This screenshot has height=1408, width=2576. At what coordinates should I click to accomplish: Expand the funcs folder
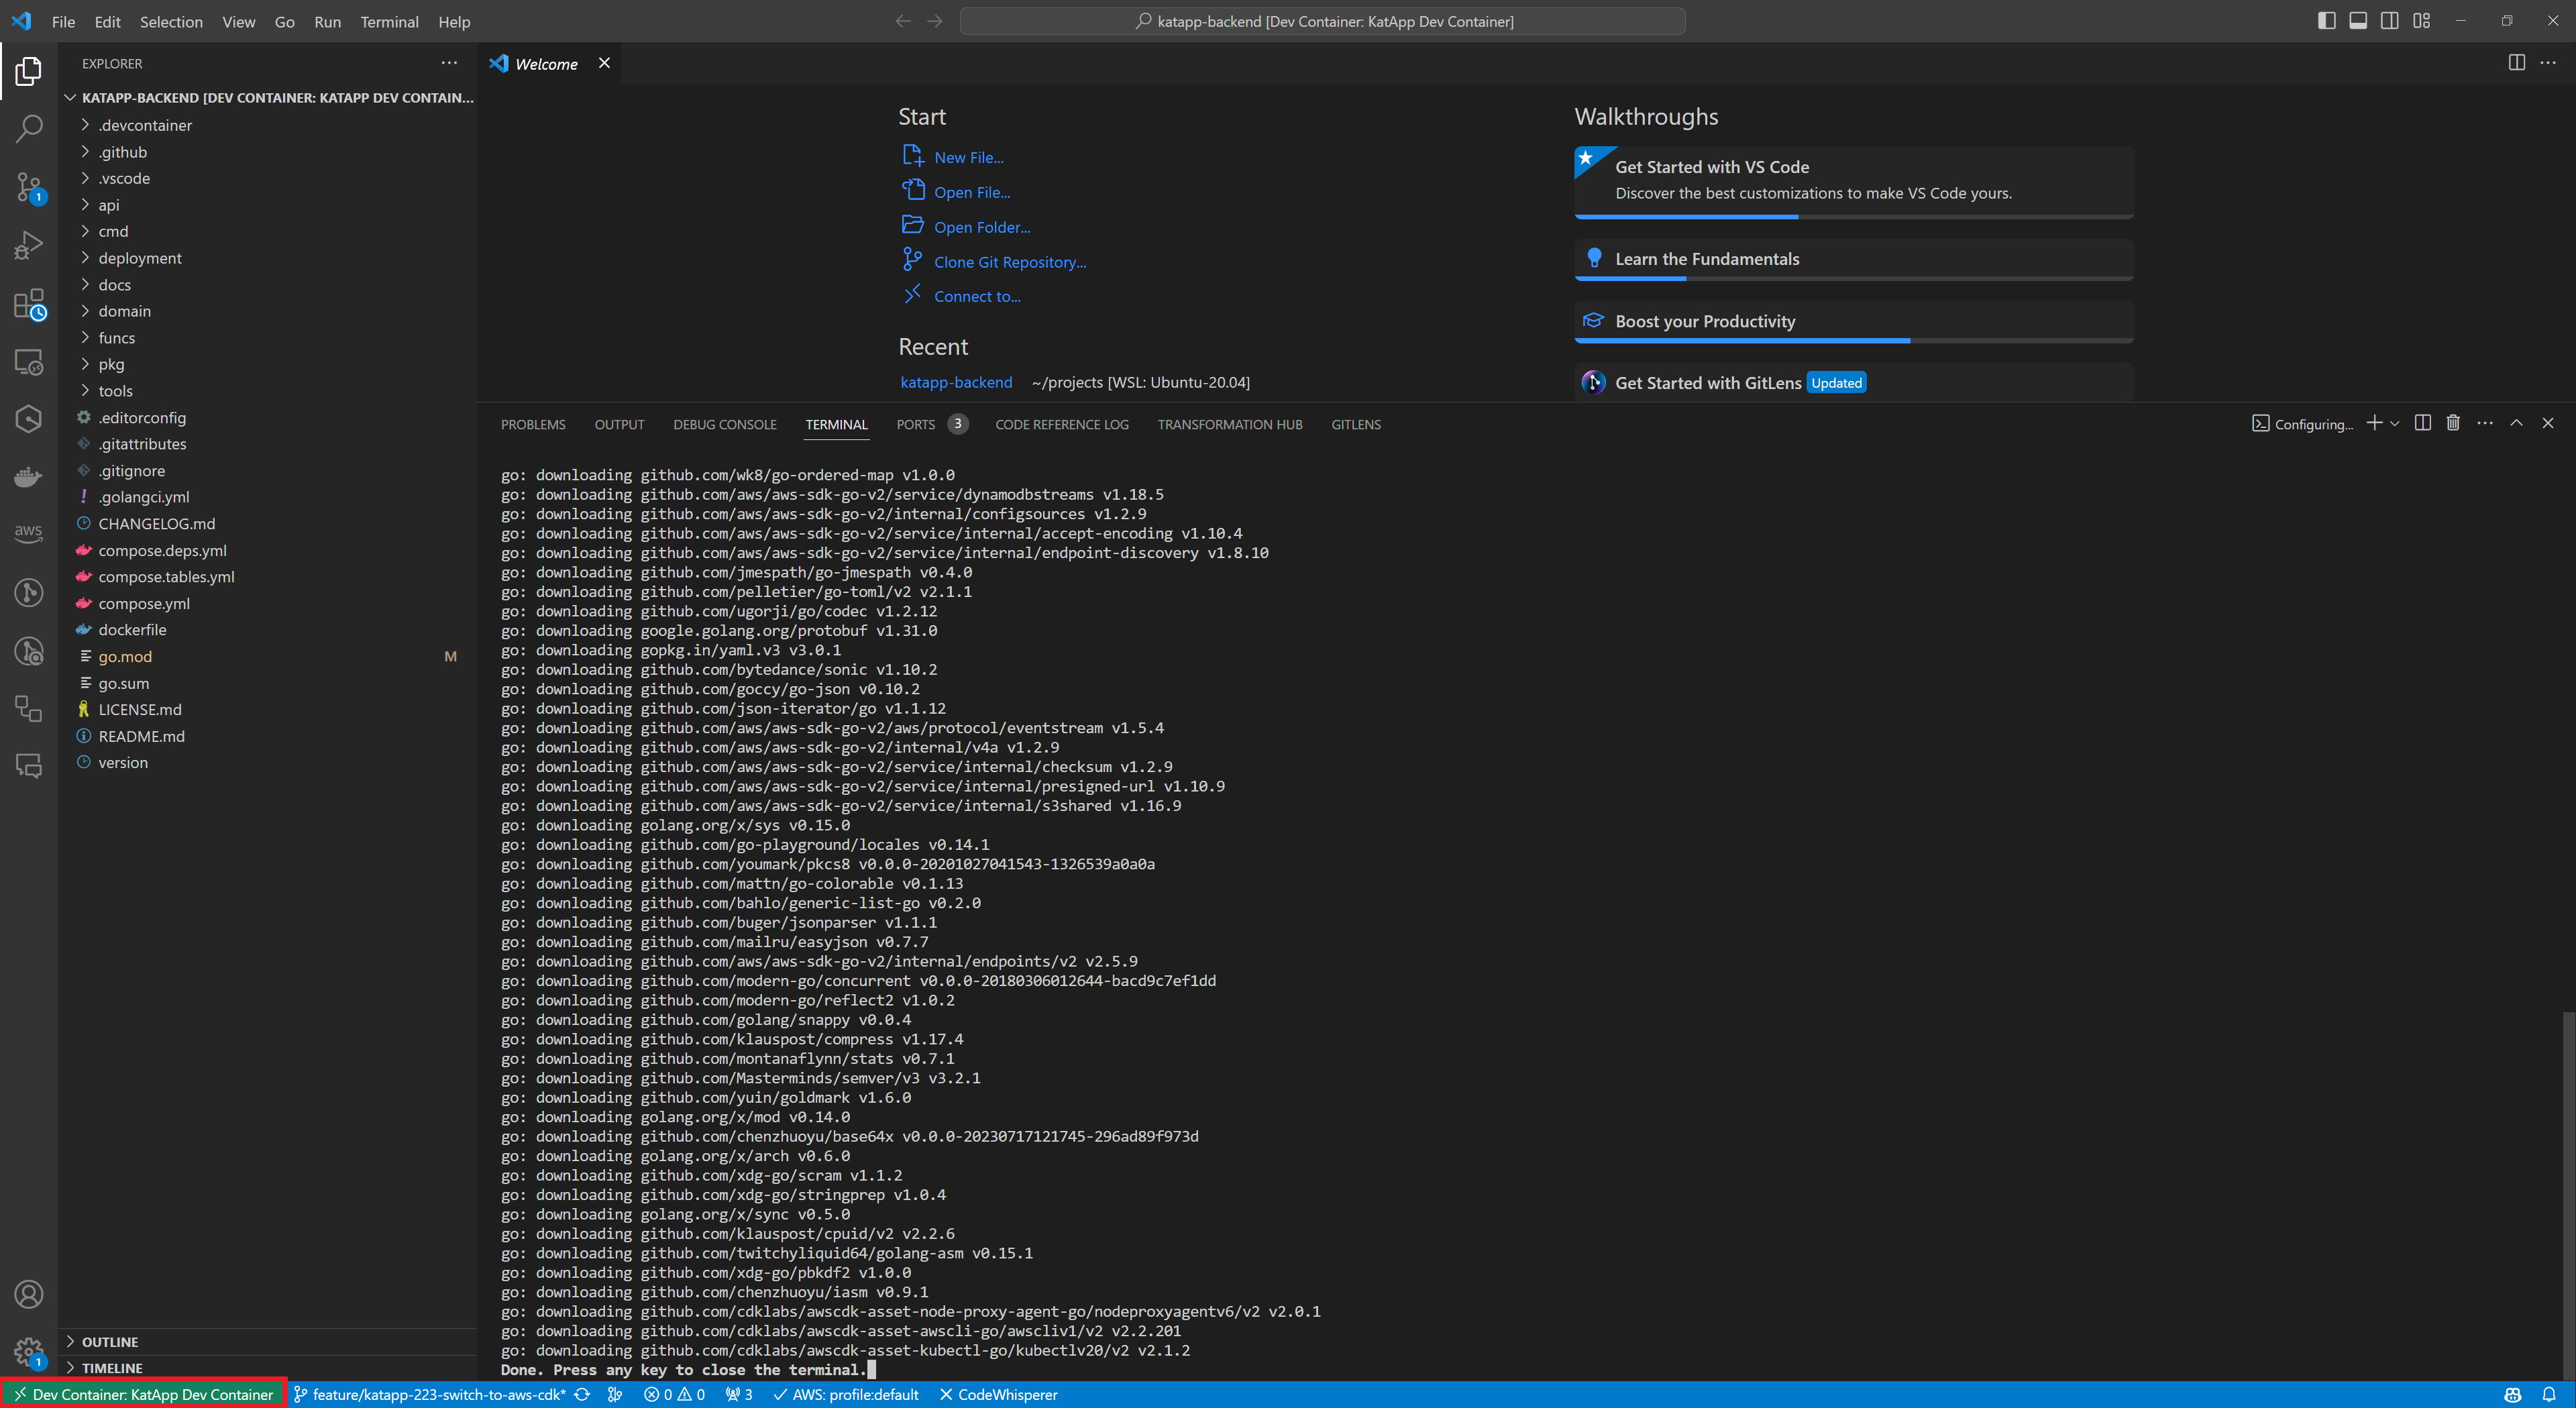click(x=116, y=338)
